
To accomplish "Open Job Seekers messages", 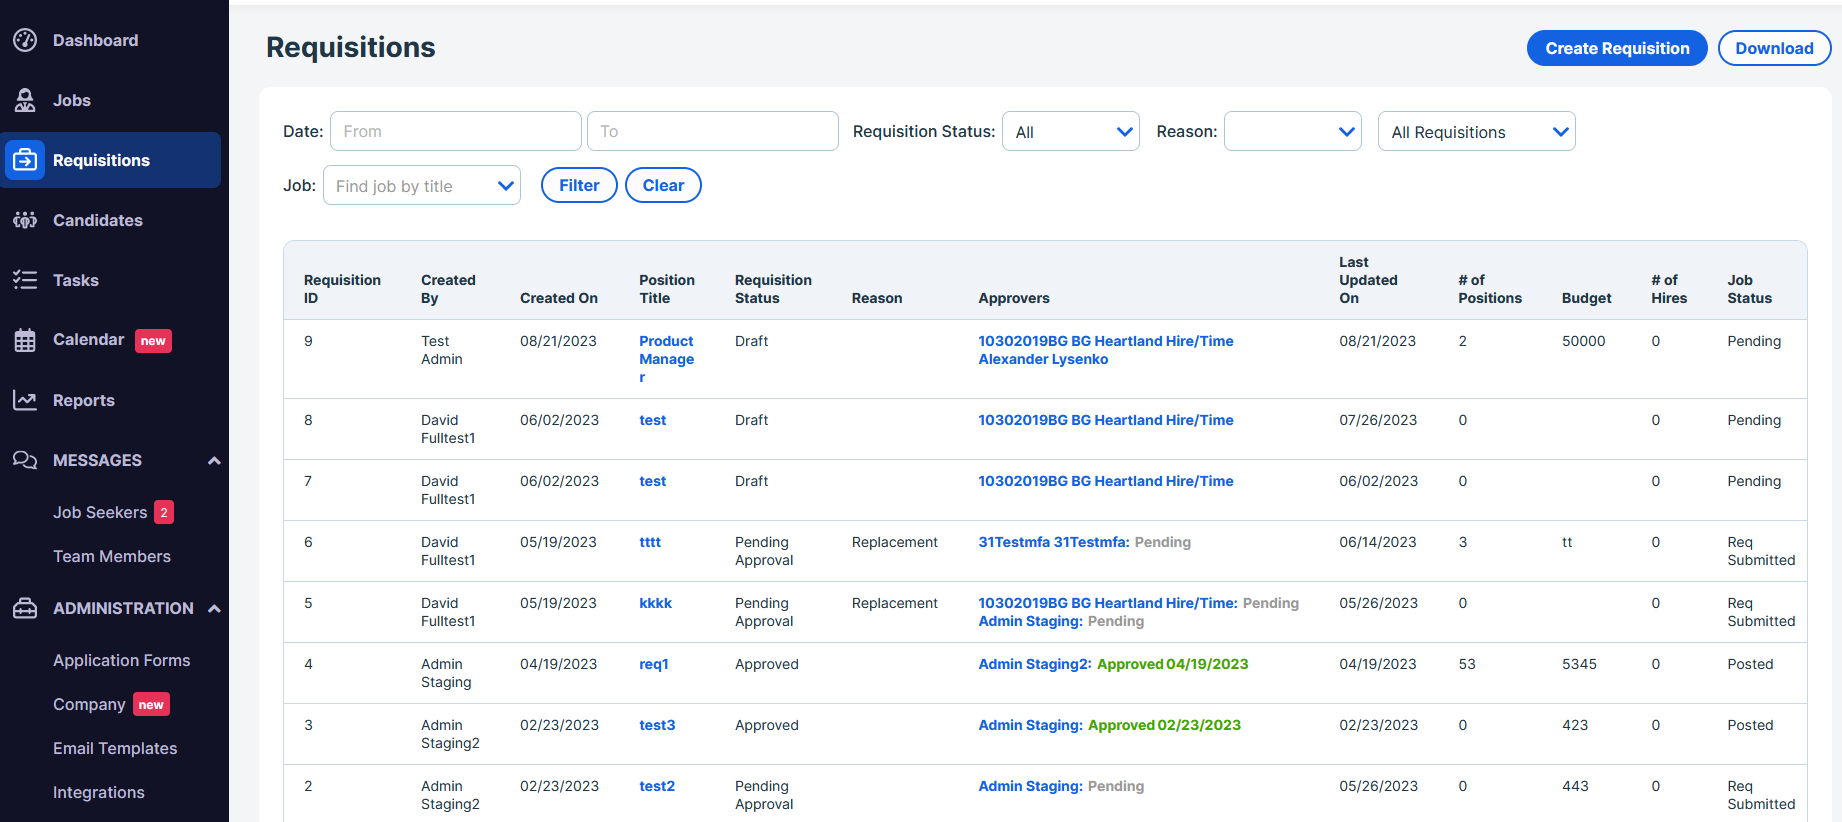I will [100, 512].
